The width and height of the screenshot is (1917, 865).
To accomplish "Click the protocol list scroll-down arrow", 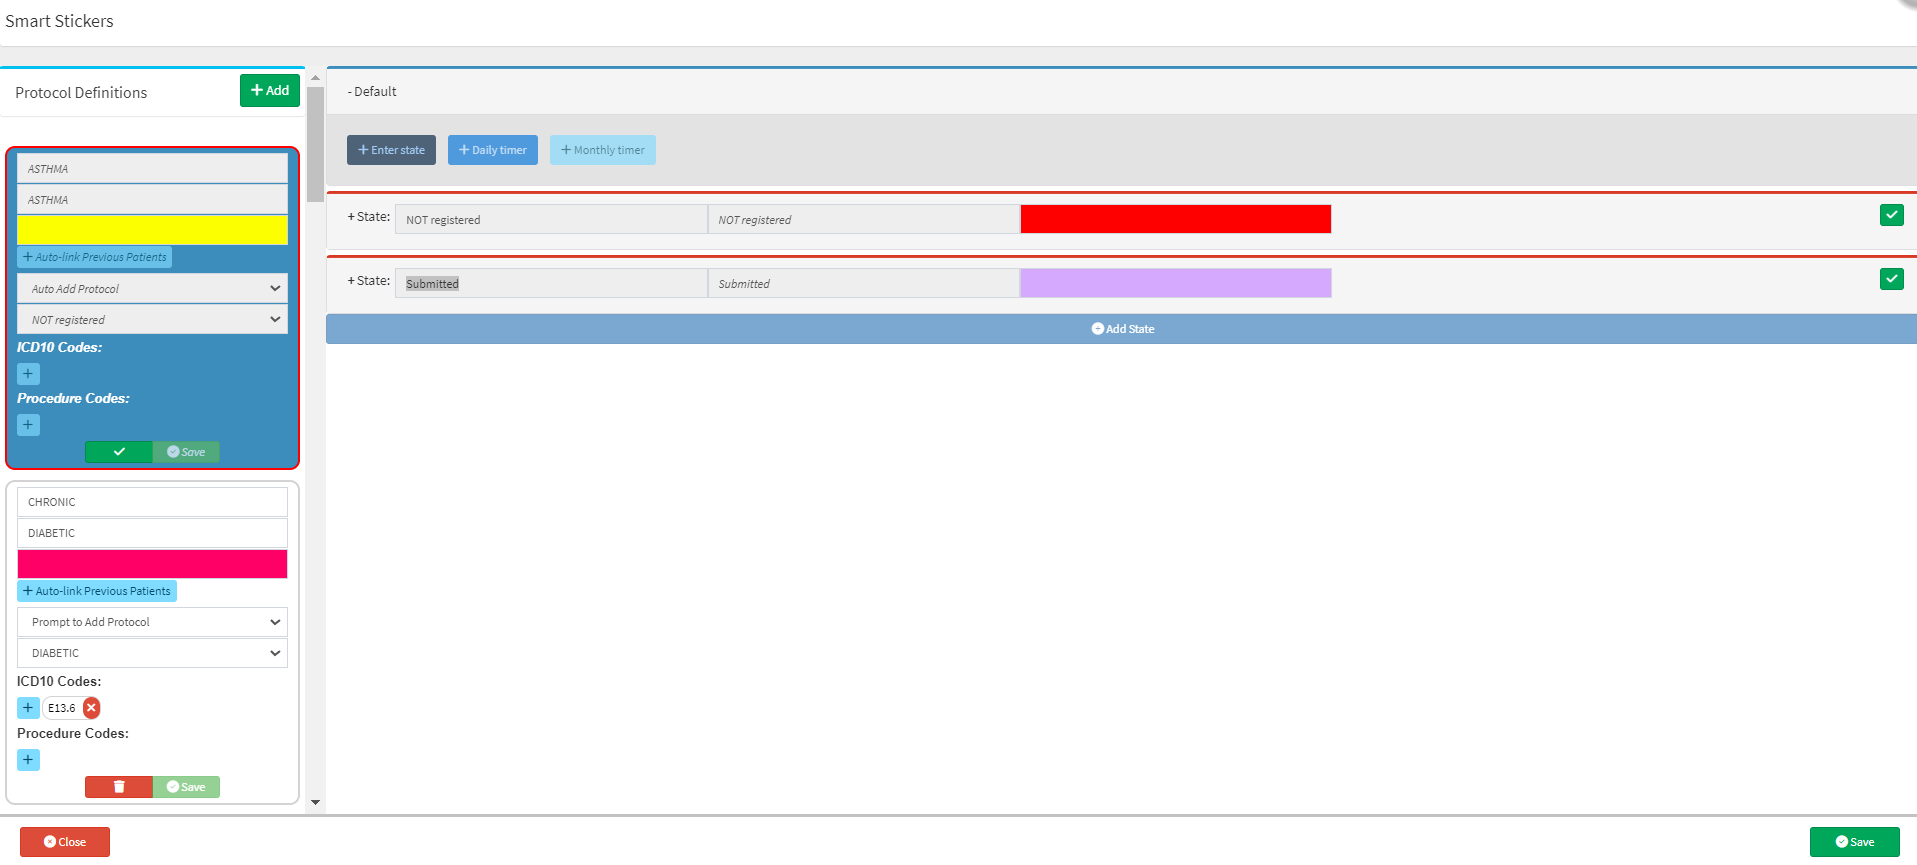I will (x=315, y=802).
